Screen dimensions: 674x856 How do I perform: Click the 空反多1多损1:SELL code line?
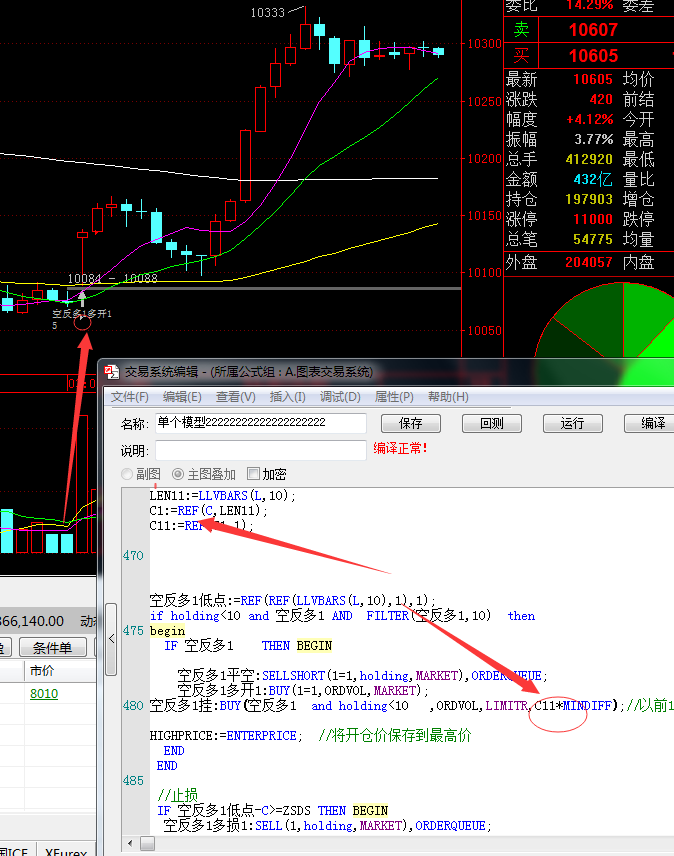[x=327, y=825]
